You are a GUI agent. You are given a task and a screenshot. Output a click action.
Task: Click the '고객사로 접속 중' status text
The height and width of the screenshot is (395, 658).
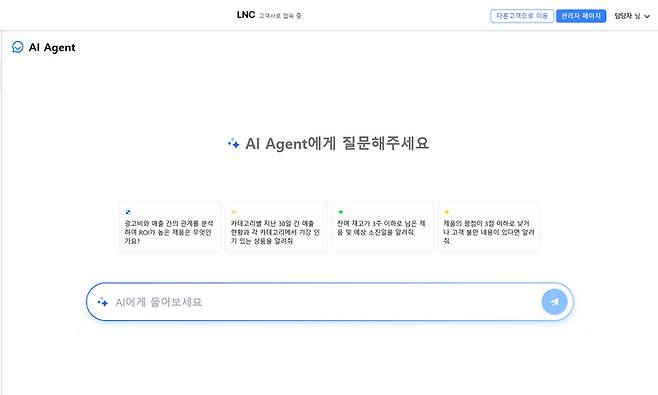pyautogui.click(x=280, y=16)
